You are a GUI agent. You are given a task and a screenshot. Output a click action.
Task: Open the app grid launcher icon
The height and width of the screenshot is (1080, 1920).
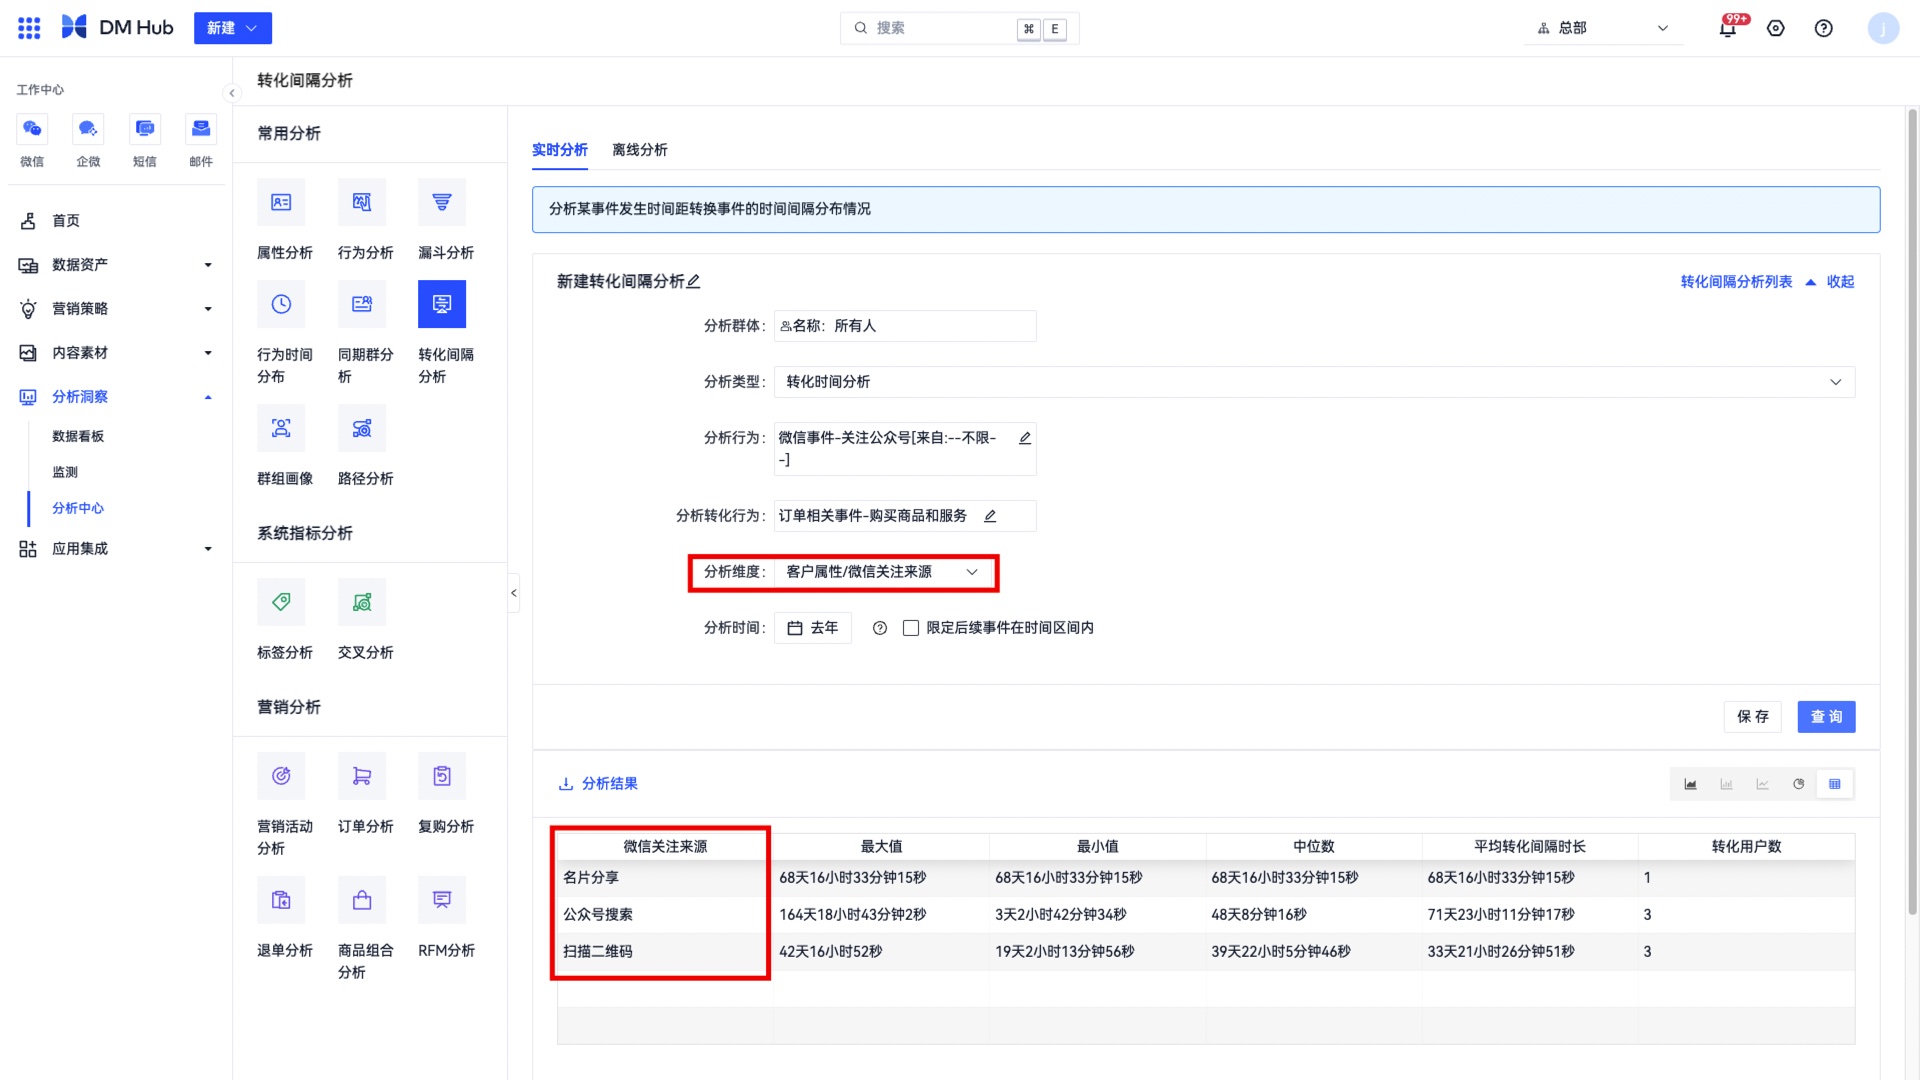(x=29, y=28)
